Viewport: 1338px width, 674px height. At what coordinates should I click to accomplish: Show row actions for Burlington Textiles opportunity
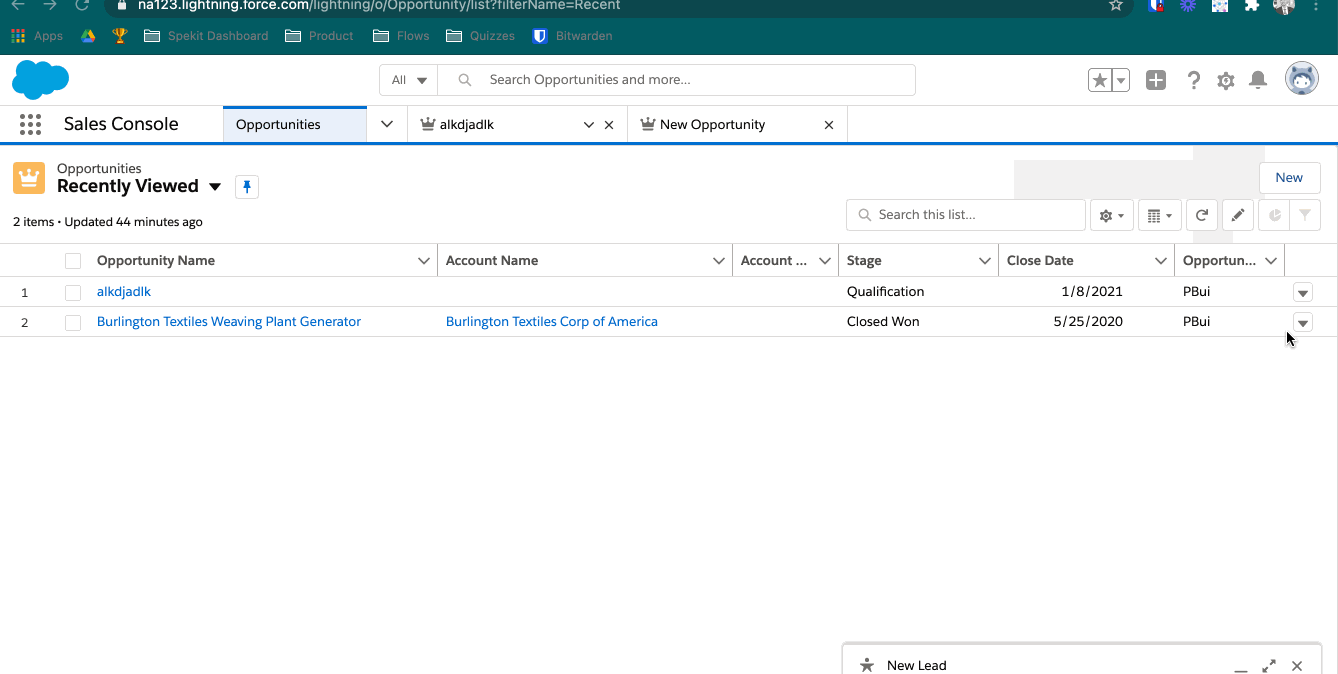point(1302,323)
